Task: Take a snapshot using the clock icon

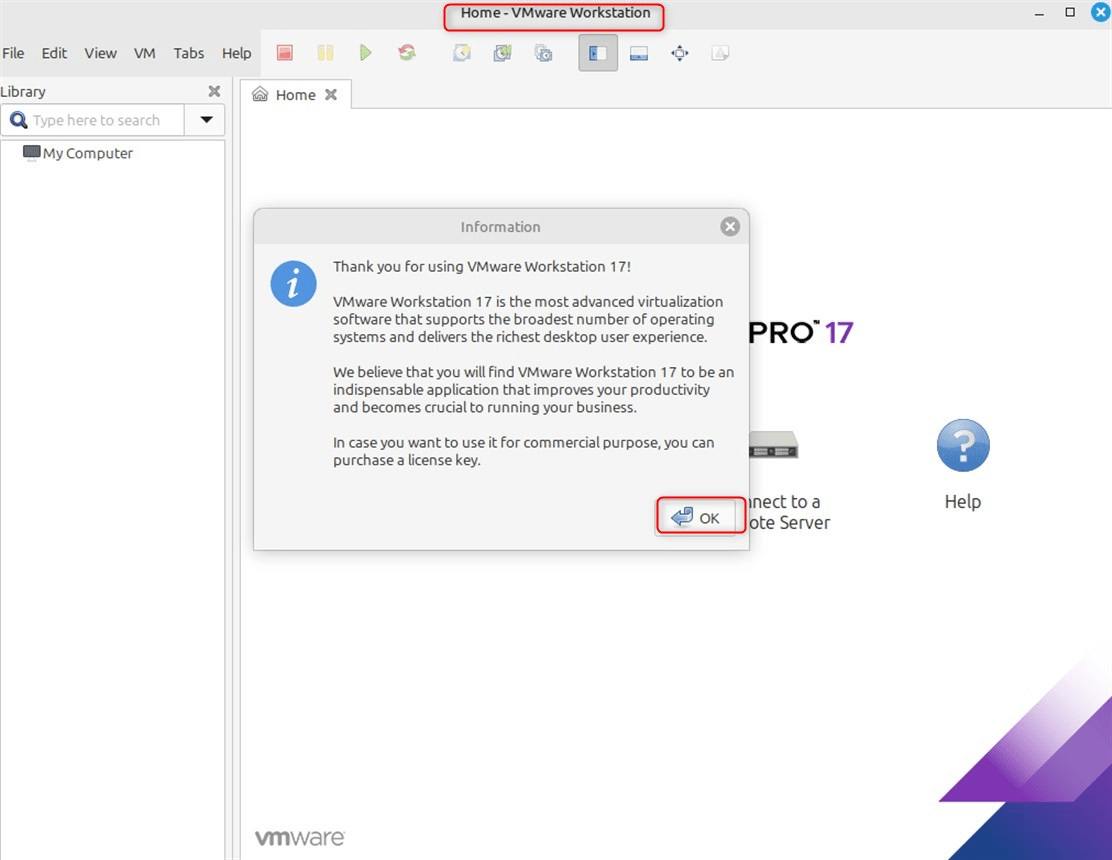Action: (x=462, y=52)
